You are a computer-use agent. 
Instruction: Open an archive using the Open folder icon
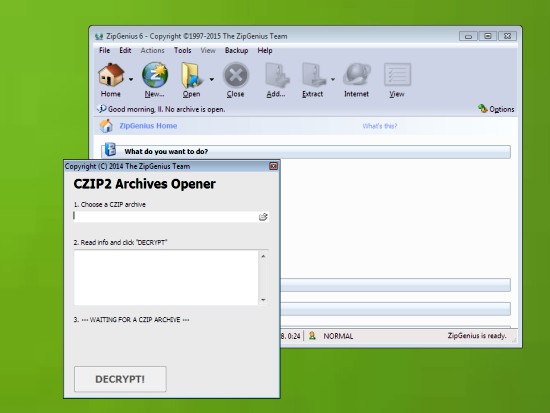[192, 75]
